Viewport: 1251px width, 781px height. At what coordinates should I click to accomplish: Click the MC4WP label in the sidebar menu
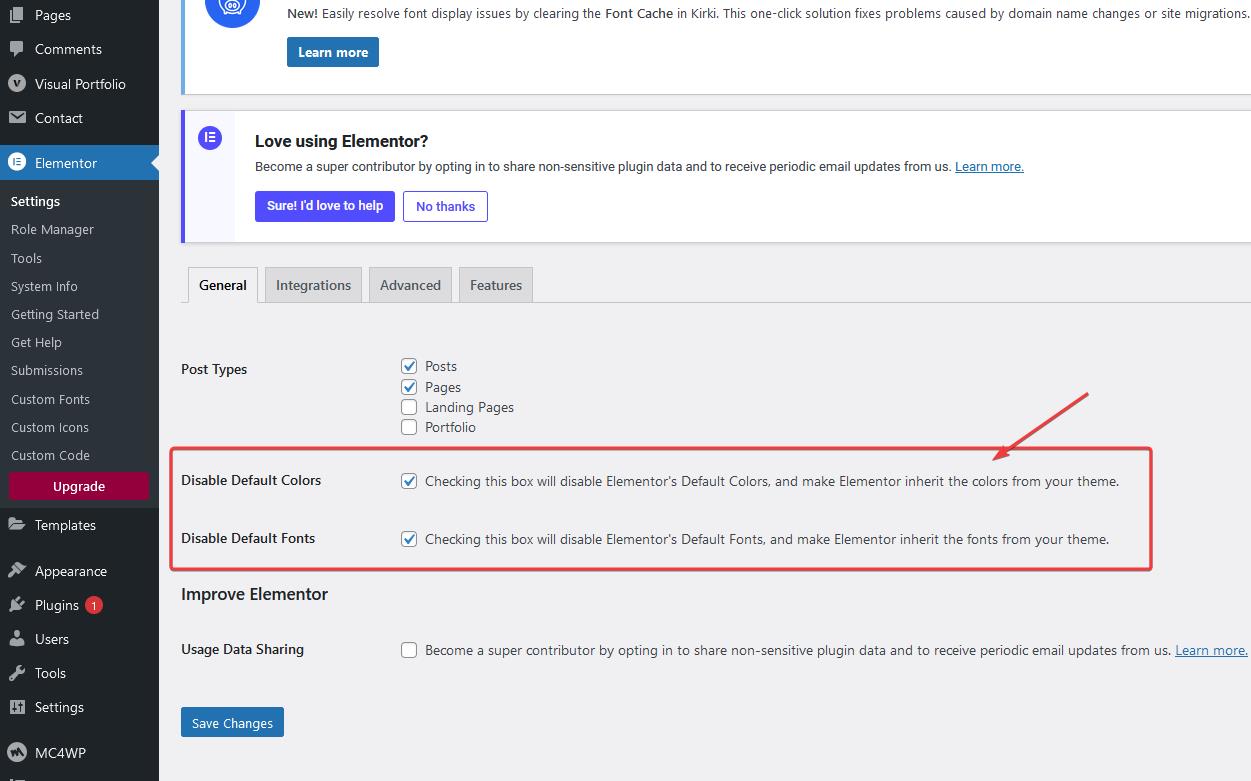[x=60, y=753]
